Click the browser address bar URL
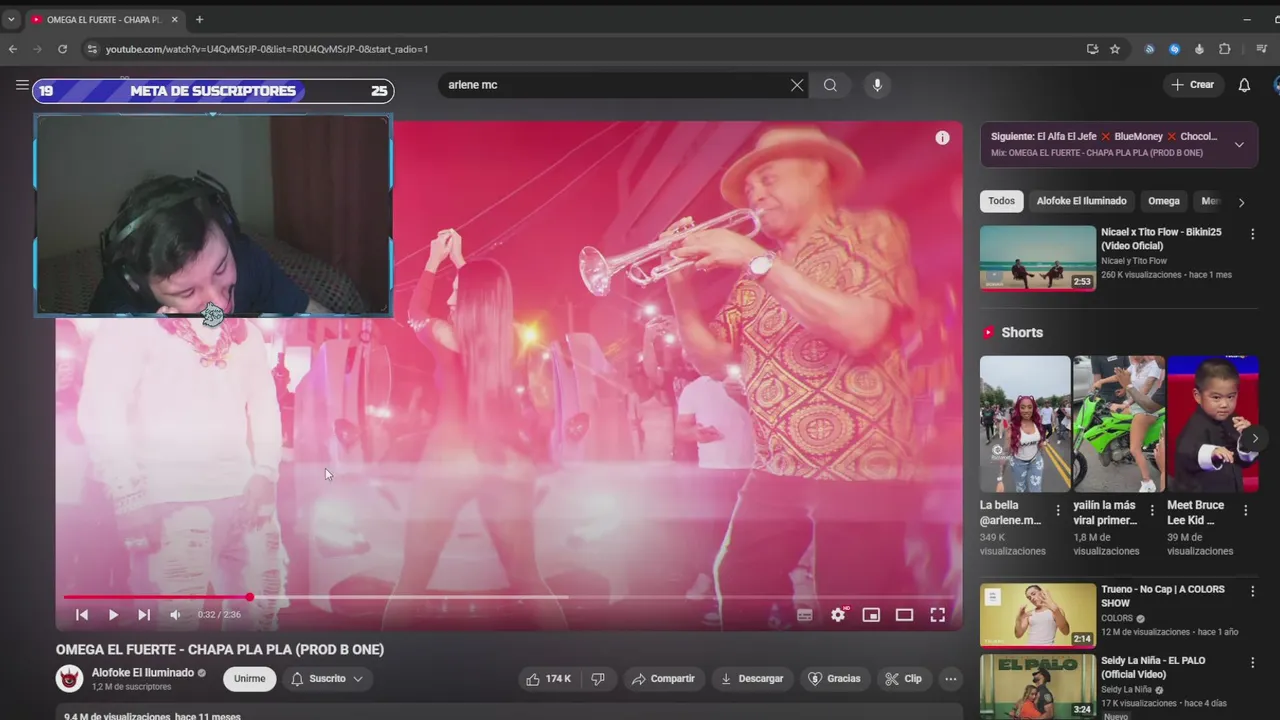1280x720 pixels. [x=267, y=49]
